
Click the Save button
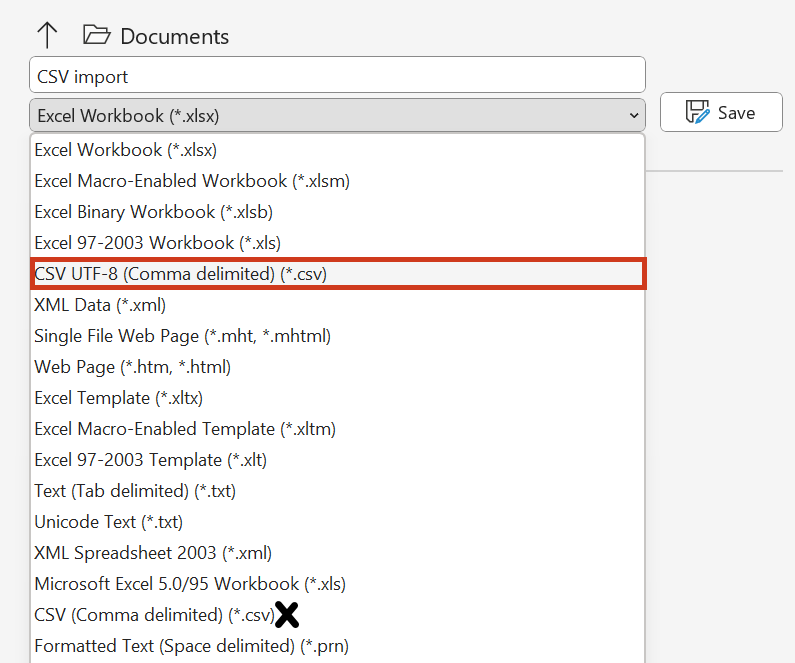[x=721, y=112]
